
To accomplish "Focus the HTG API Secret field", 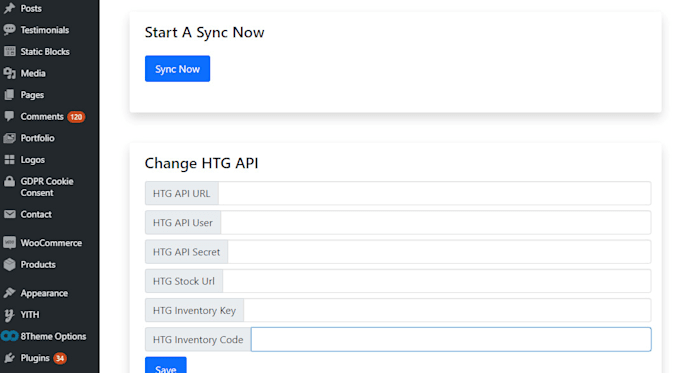I will (x=439, y=252).
